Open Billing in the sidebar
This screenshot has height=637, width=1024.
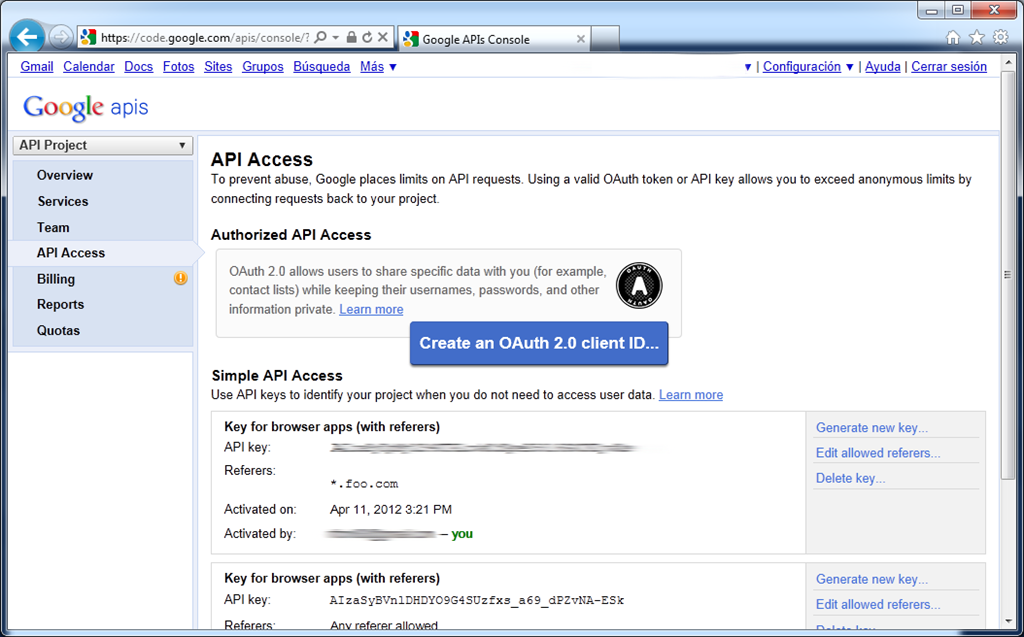56,279
